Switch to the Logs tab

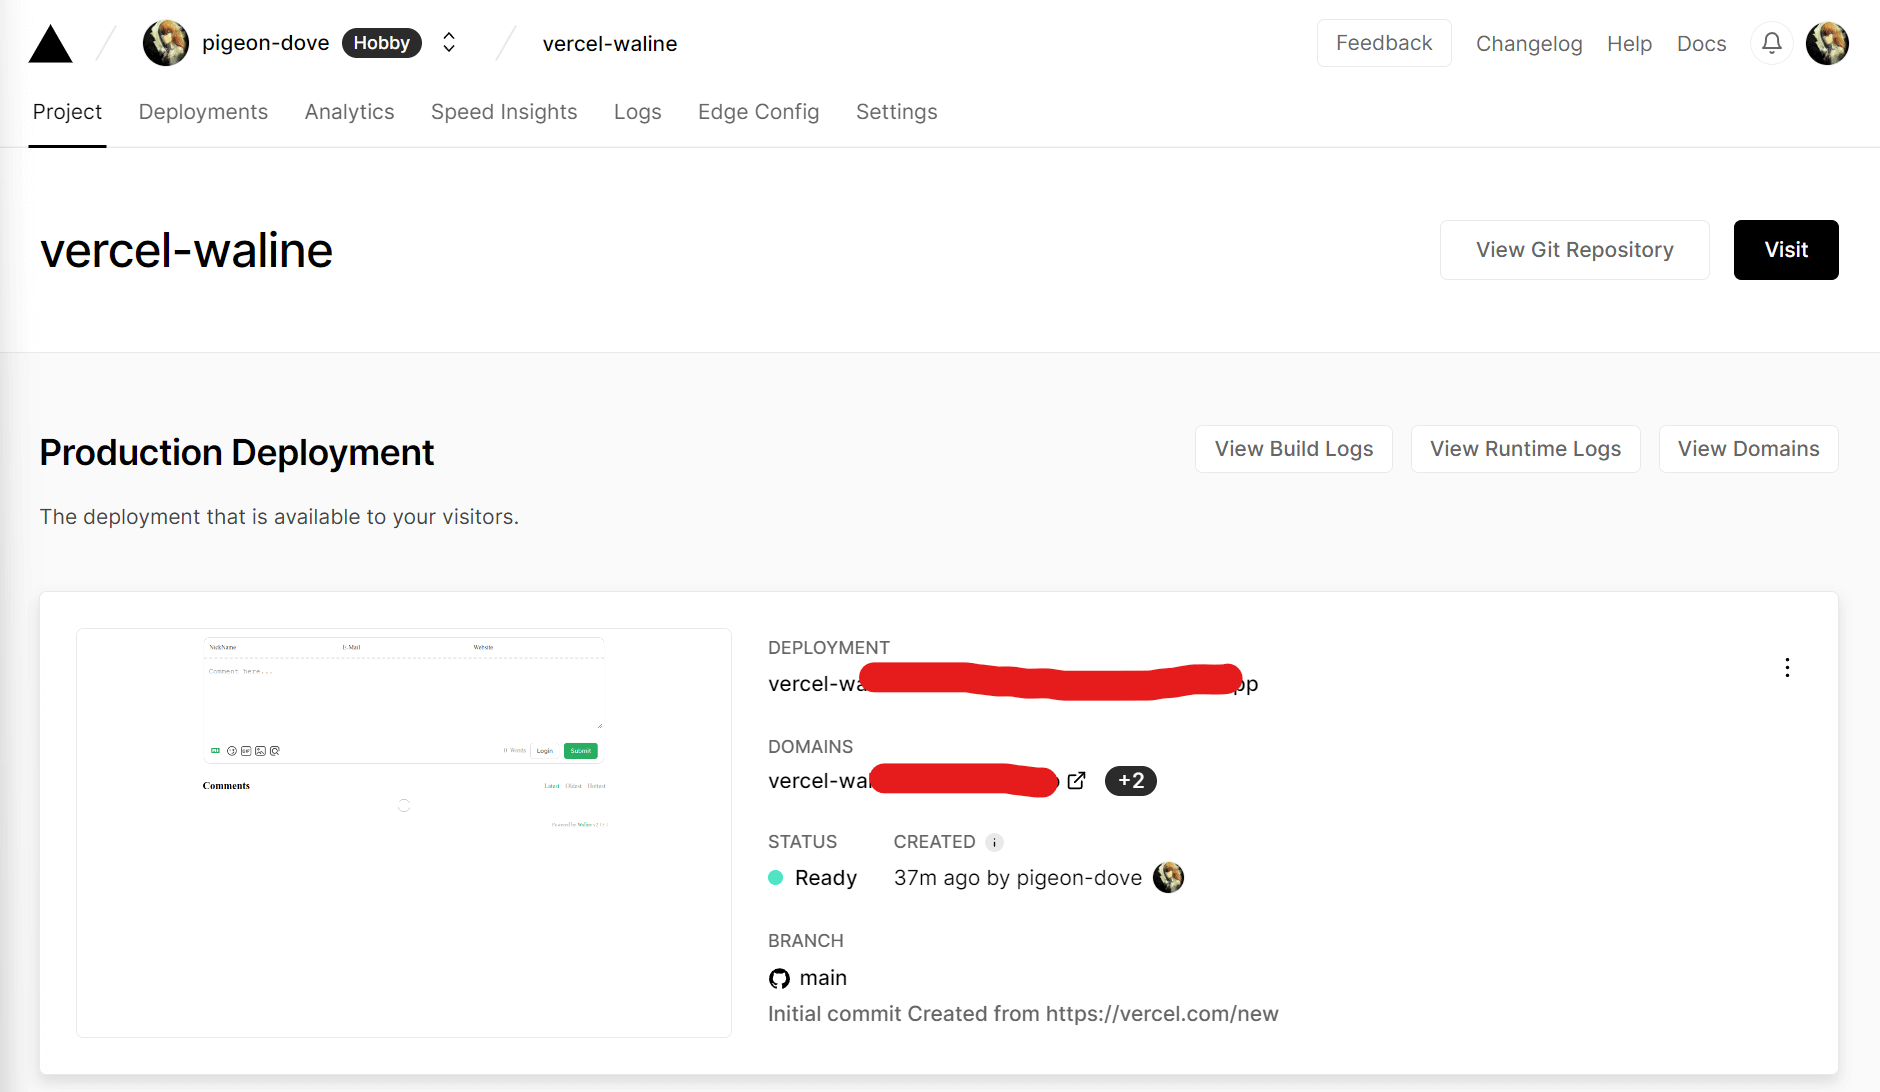tap(638, 112)
